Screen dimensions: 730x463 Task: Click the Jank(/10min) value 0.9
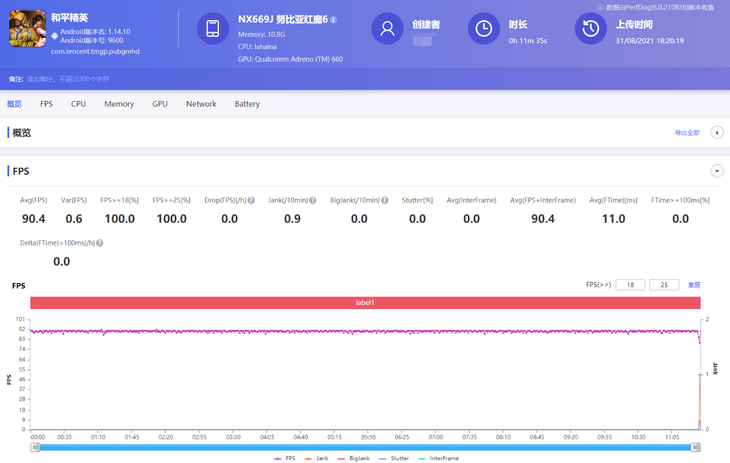tap(292, 219)
